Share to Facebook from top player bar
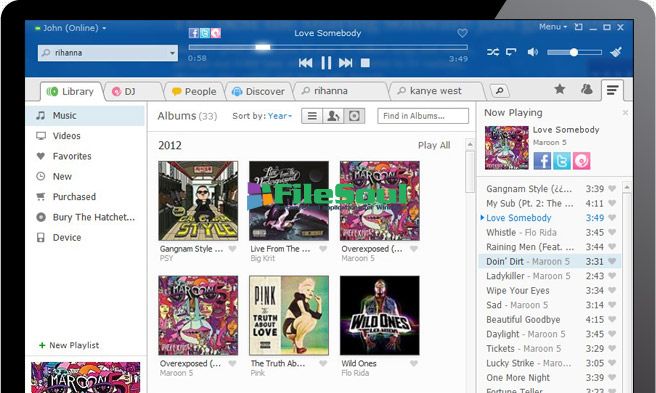The image size is (656, 393). (193, 33)
